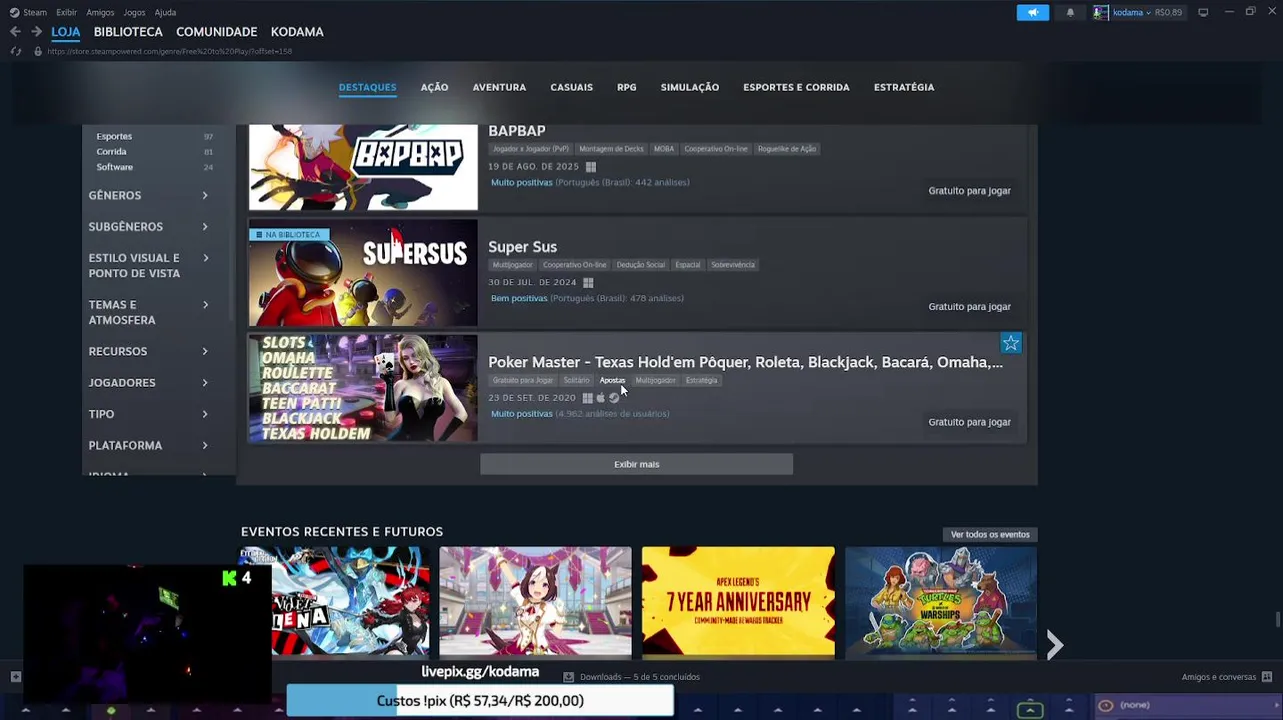Click the BAPBAP game title
The width and height of the screenshot is (1283, 720).
[x=516, y=131]
